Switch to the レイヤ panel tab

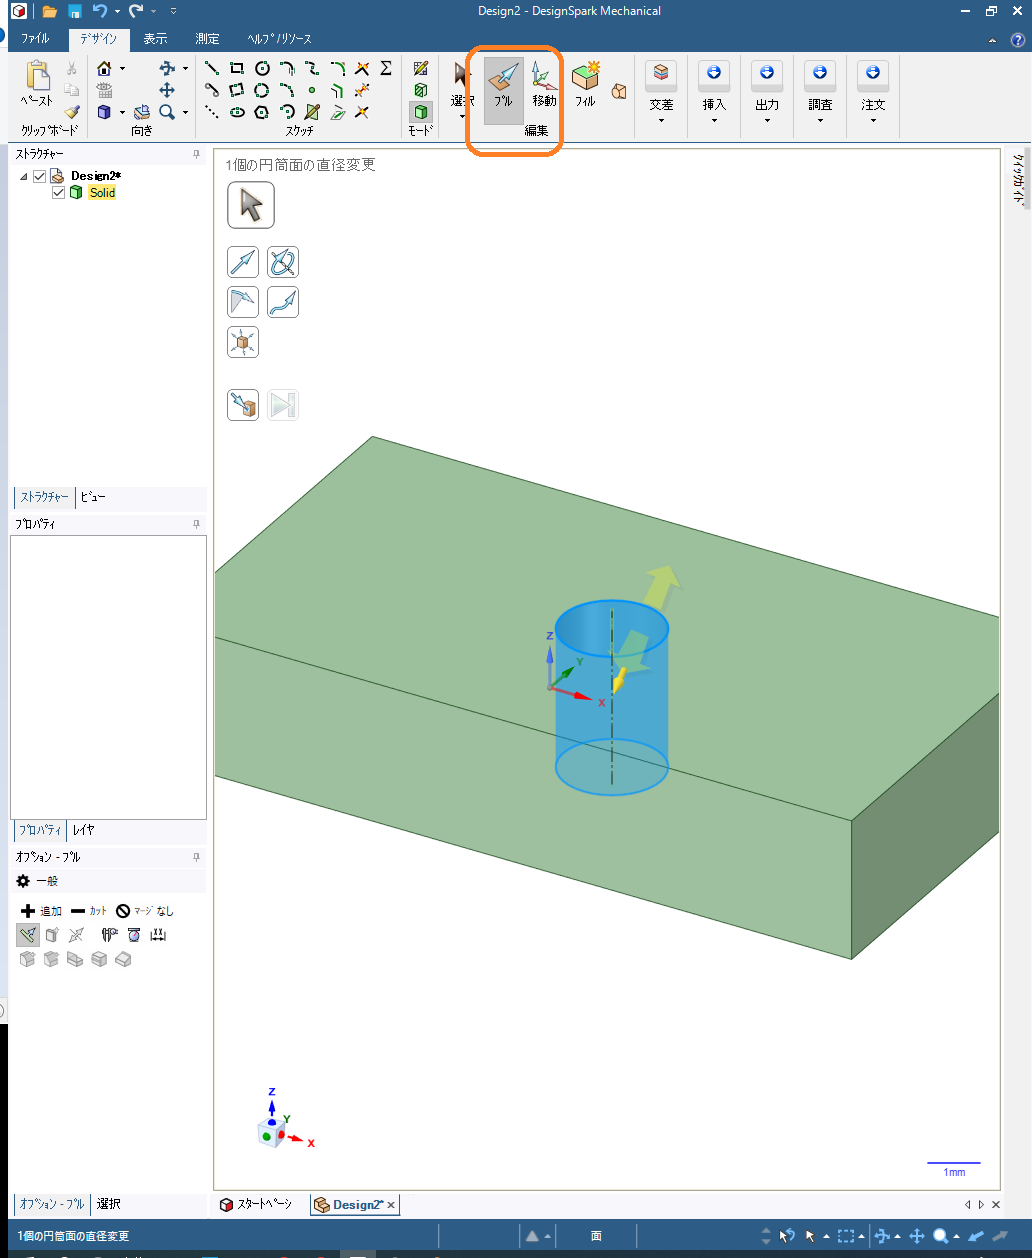coord(83,830)
